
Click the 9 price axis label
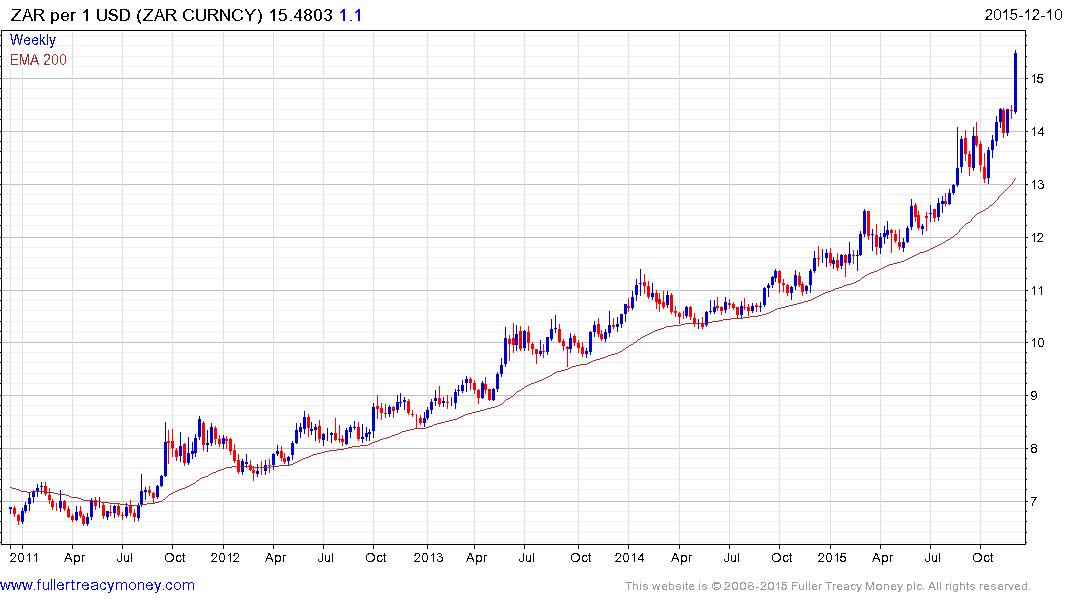tap(1034, 396)
